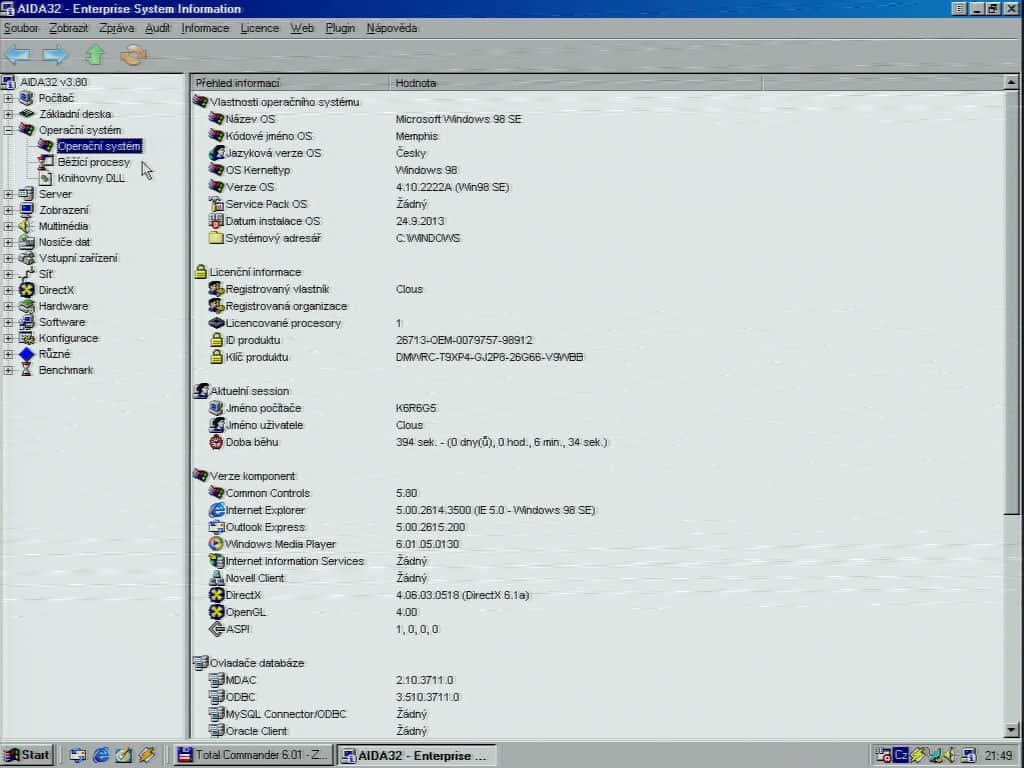The height and width of the screenshot is (768, 1024).
Task: Click the Cz keyboard language tray indicator
Action: coord(901,755)
